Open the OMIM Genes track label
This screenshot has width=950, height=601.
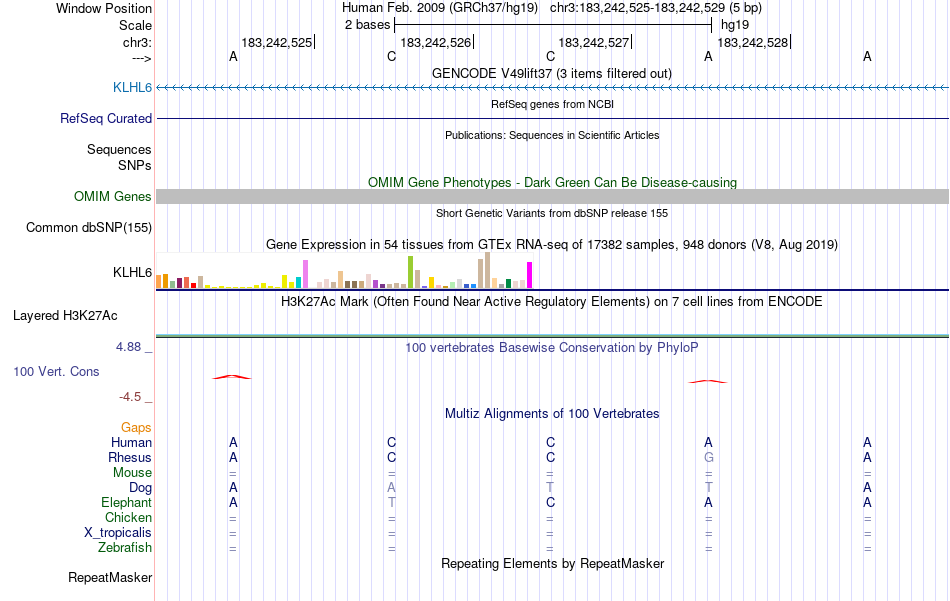point(113,196)
